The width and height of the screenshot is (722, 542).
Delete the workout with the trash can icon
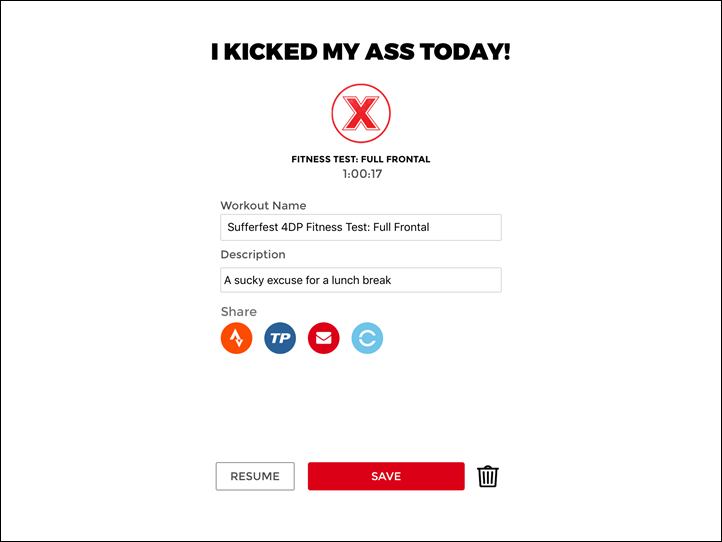pyautogui.click(x=488, y=476)
